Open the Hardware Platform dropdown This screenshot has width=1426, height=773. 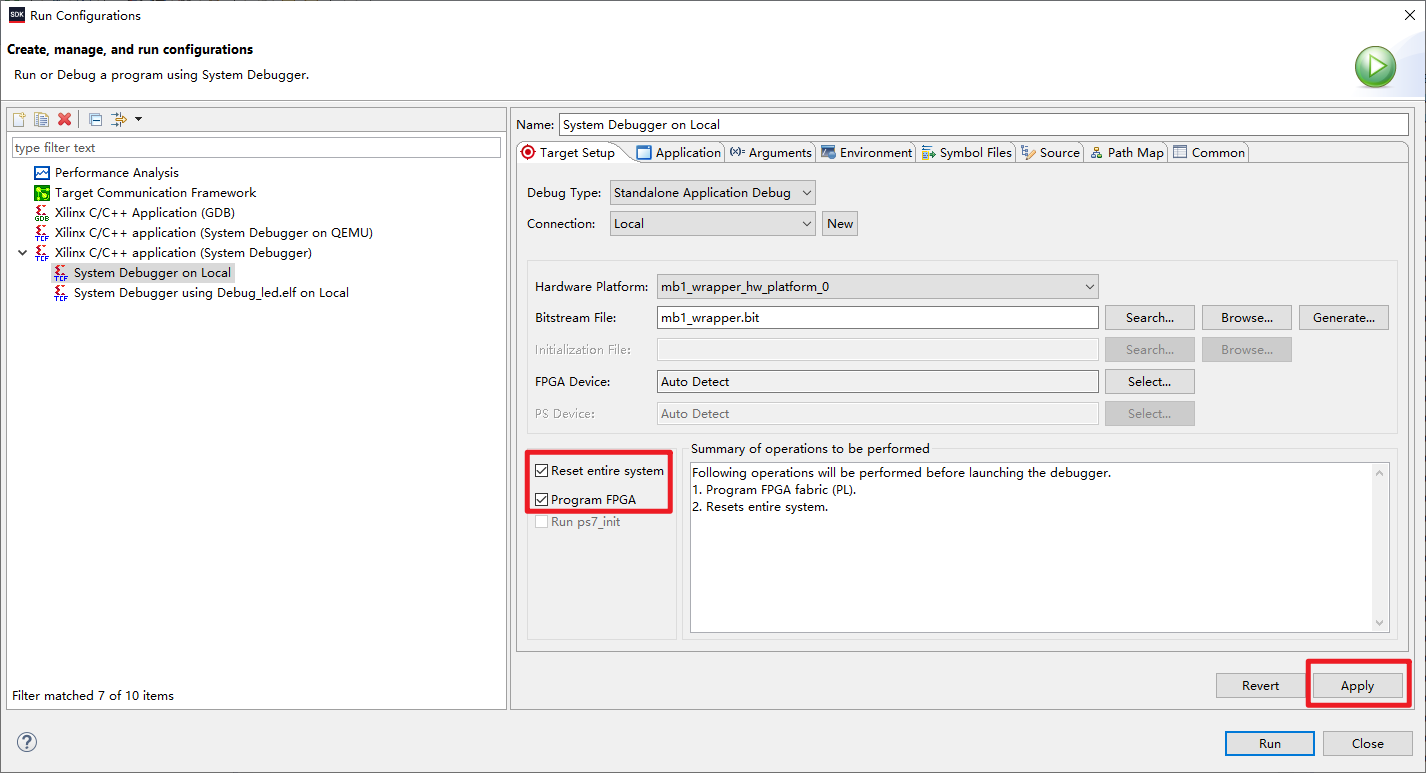(878, 287)
